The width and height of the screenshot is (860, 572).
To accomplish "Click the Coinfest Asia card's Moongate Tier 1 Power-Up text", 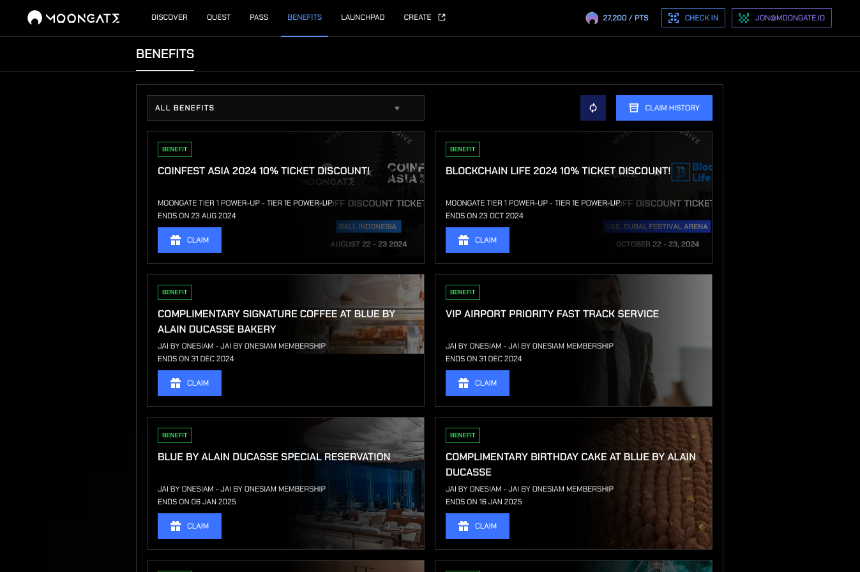I will pyautogui.click(x=245, y=203).
